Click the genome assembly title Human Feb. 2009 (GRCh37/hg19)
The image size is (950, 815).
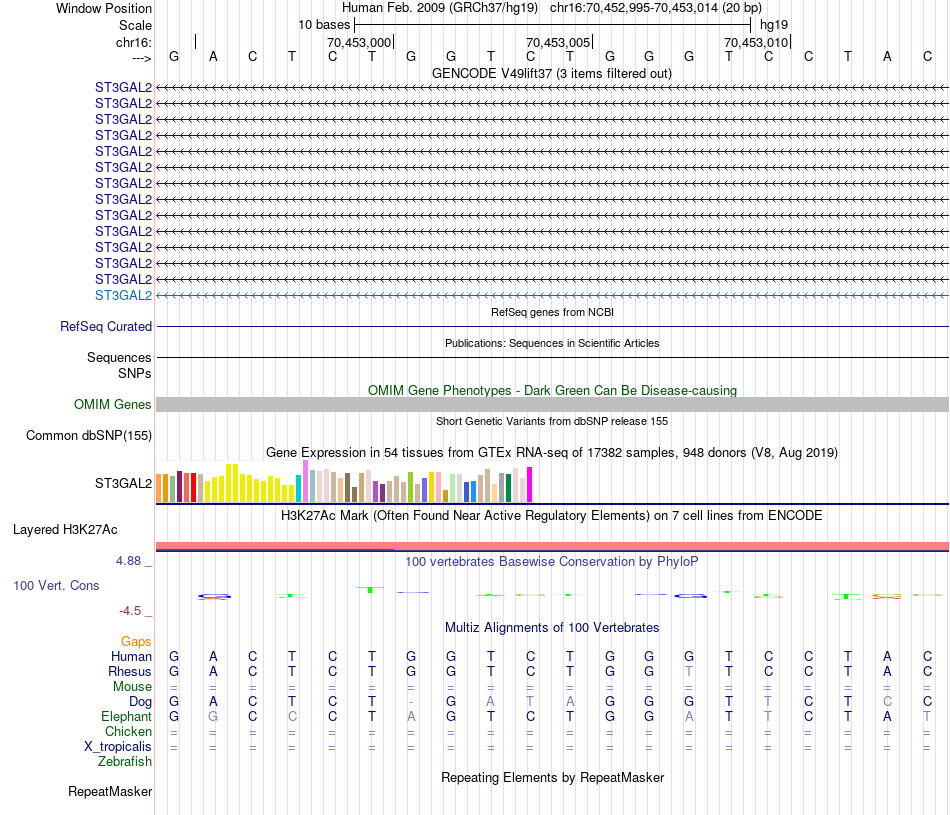[x=440, y=8]
